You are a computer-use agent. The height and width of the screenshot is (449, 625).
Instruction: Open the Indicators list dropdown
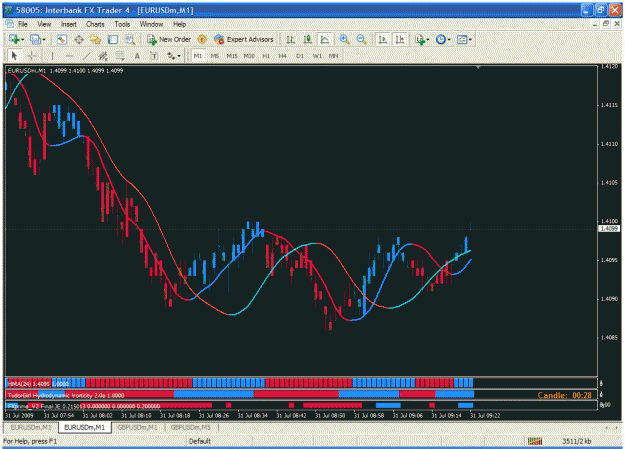click(422, 39)
